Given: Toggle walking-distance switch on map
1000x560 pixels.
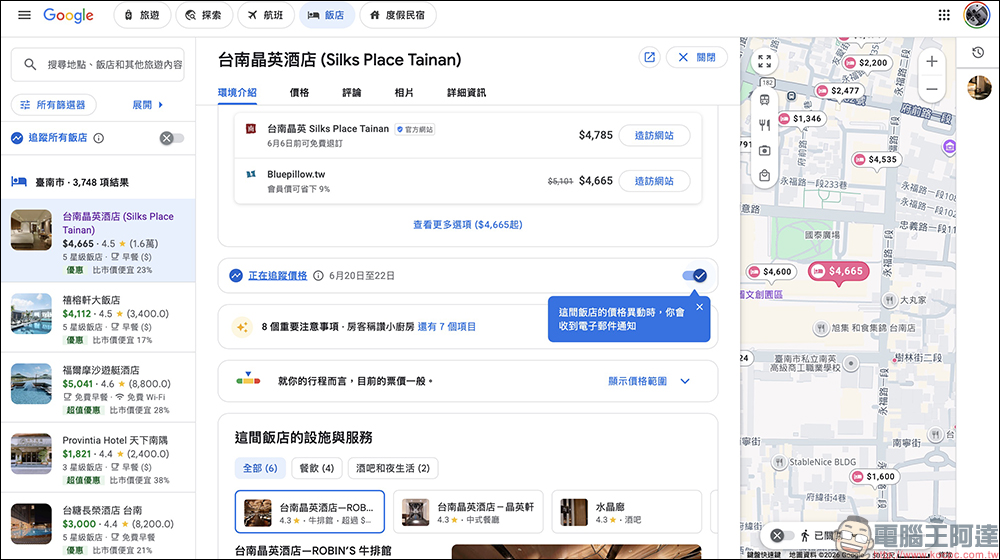Looking at the screenshot, I should click(x=782, y=536).
